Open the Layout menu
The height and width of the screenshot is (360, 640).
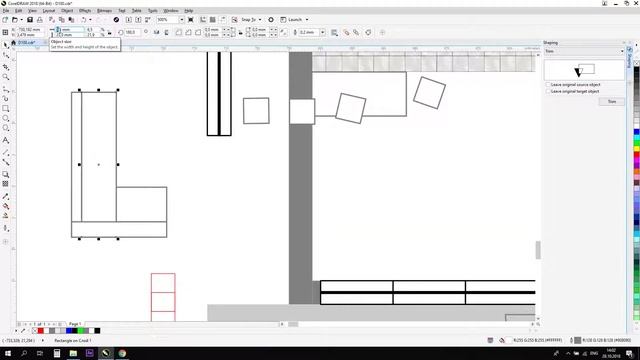click(49, 11)
